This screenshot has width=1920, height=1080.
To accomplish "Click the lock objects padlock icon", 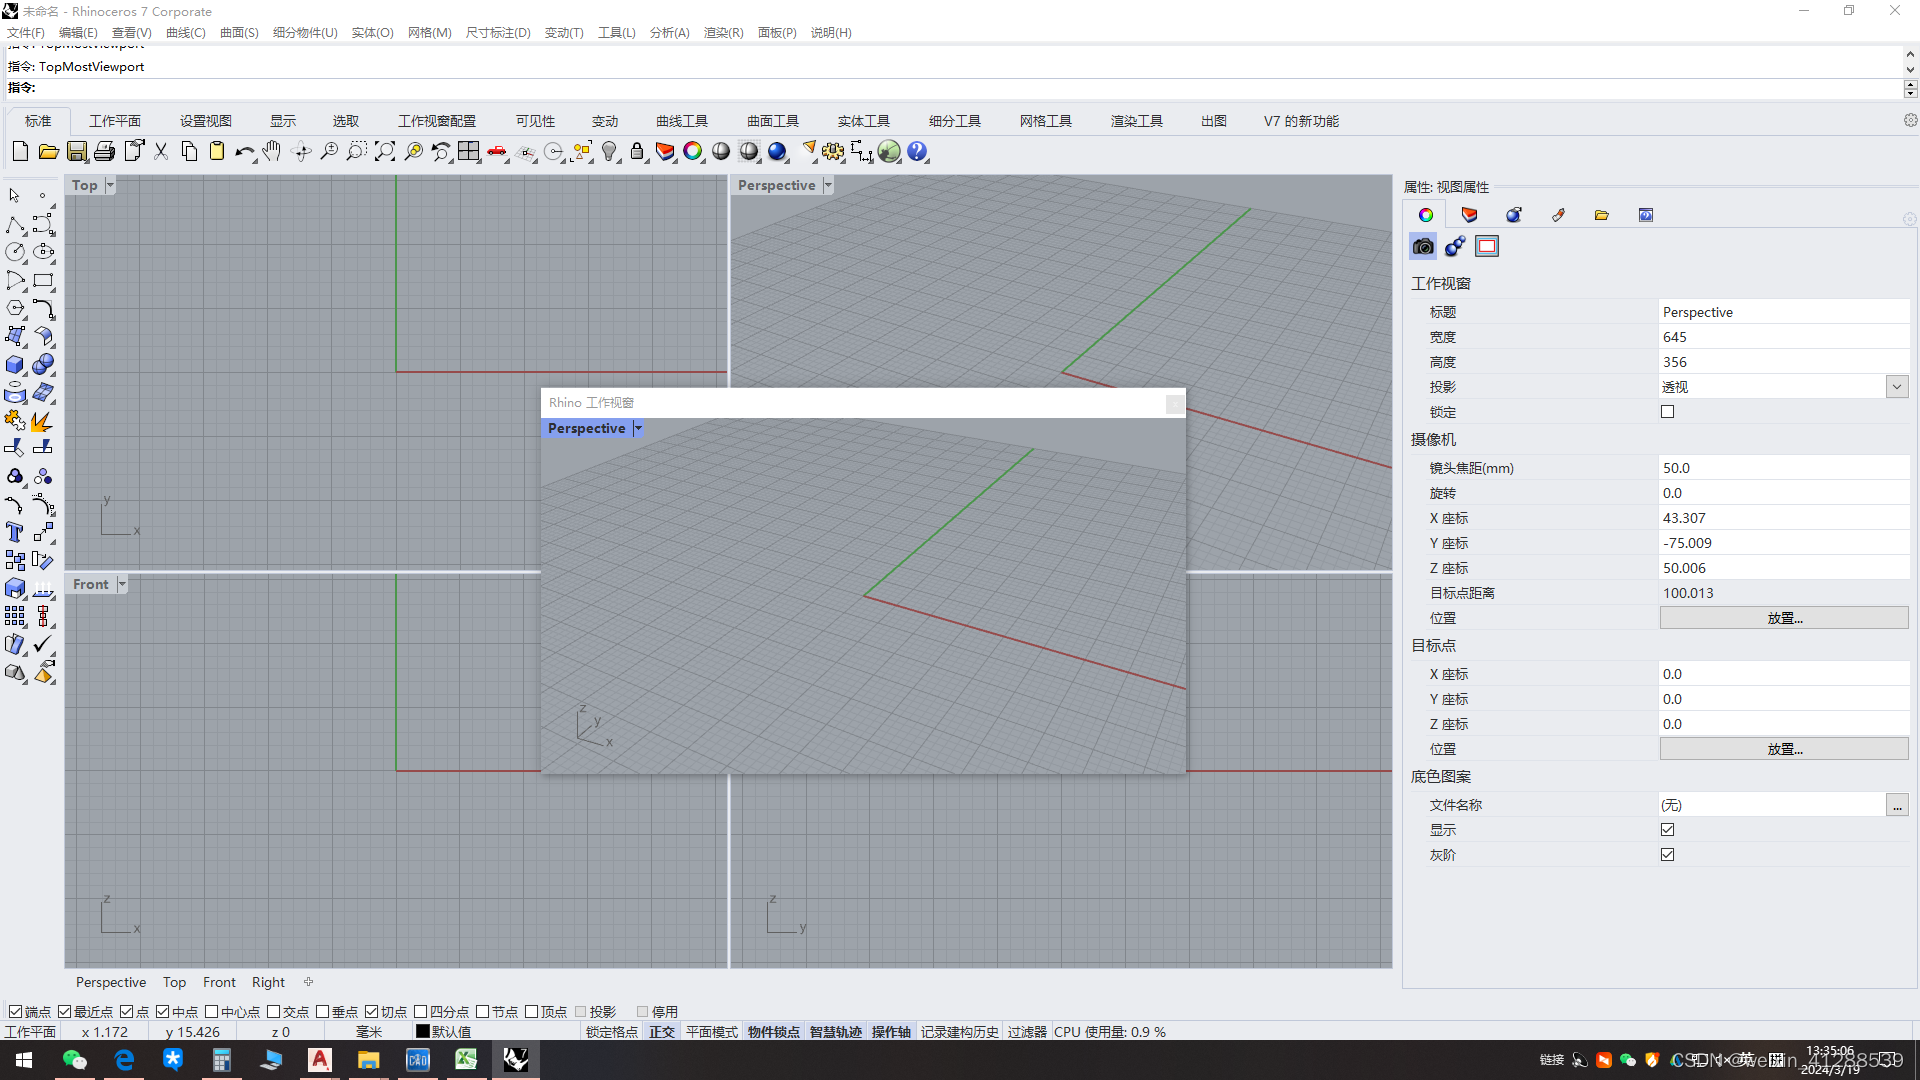I will coord(637,152).
